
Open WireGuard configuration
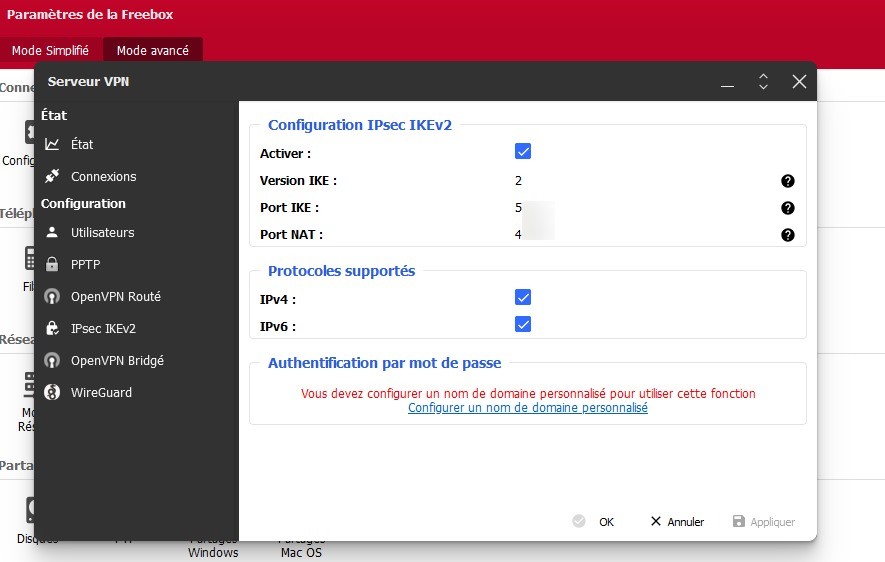(136, 393)
